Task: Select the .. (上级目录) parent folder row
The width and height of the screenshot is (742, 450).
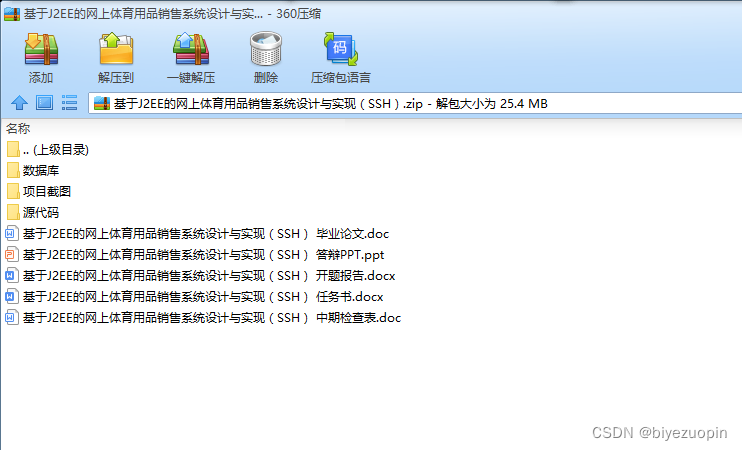Action: pos(48,150)
